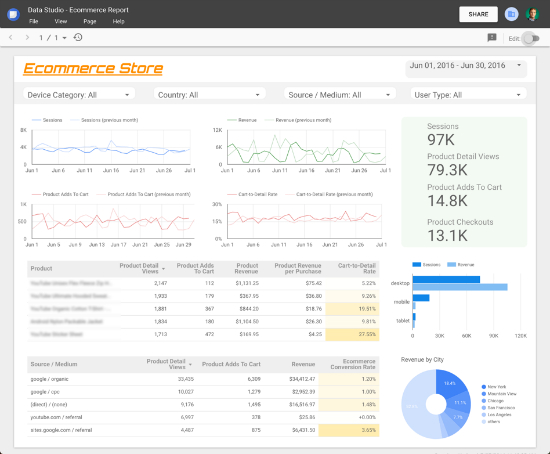
Task: Click the mobile Sessions bar
Action: (x=421, y=298)
